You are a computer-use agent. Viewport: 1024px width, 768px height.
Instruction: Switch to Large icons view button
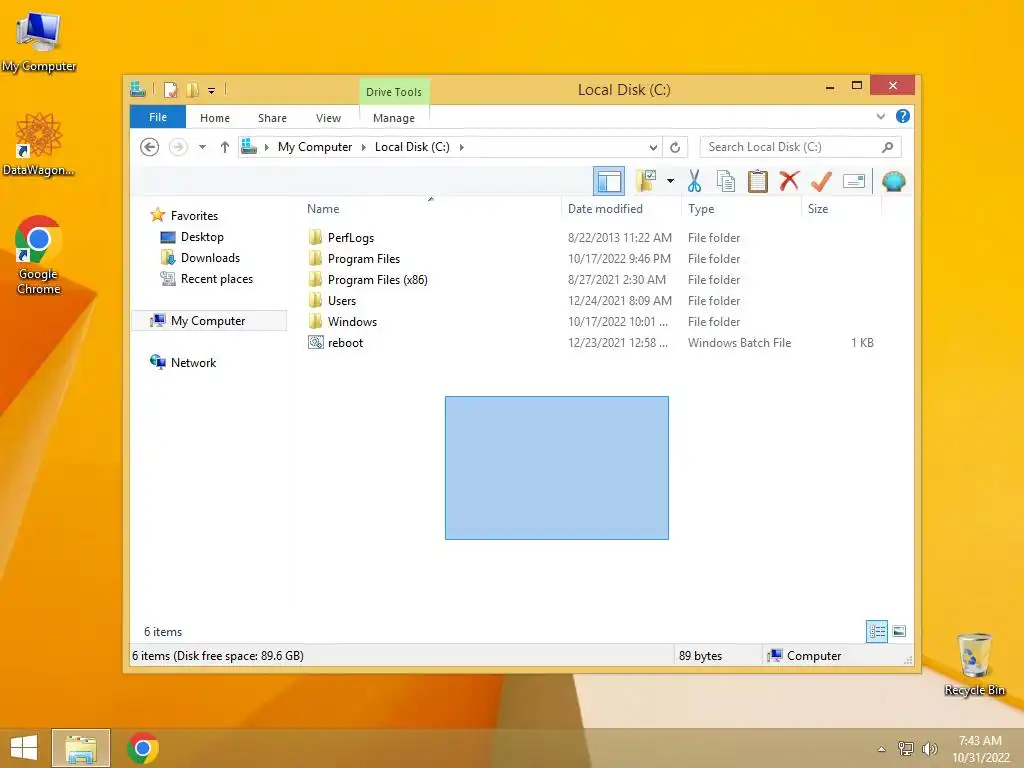[x=899, y=632]
